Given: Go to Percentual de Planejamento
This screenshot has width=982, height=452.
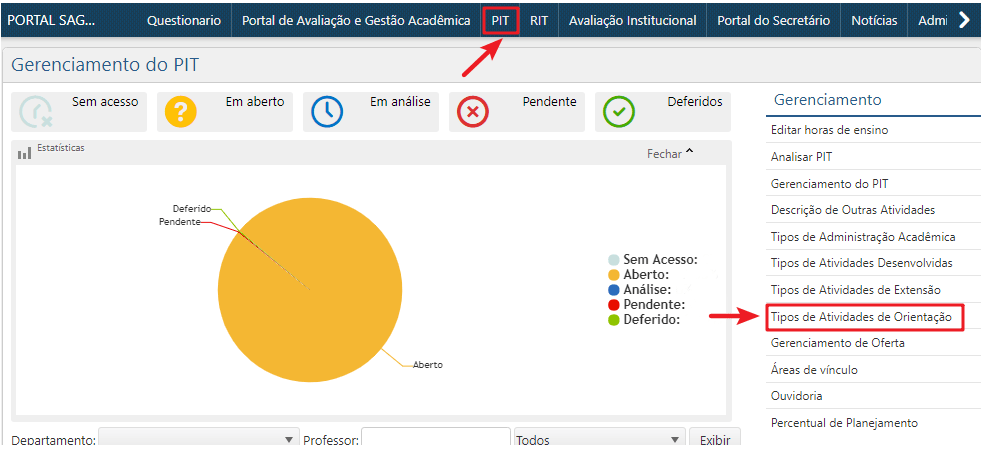Looking at the screenshot, I should [x=844, y=423].
